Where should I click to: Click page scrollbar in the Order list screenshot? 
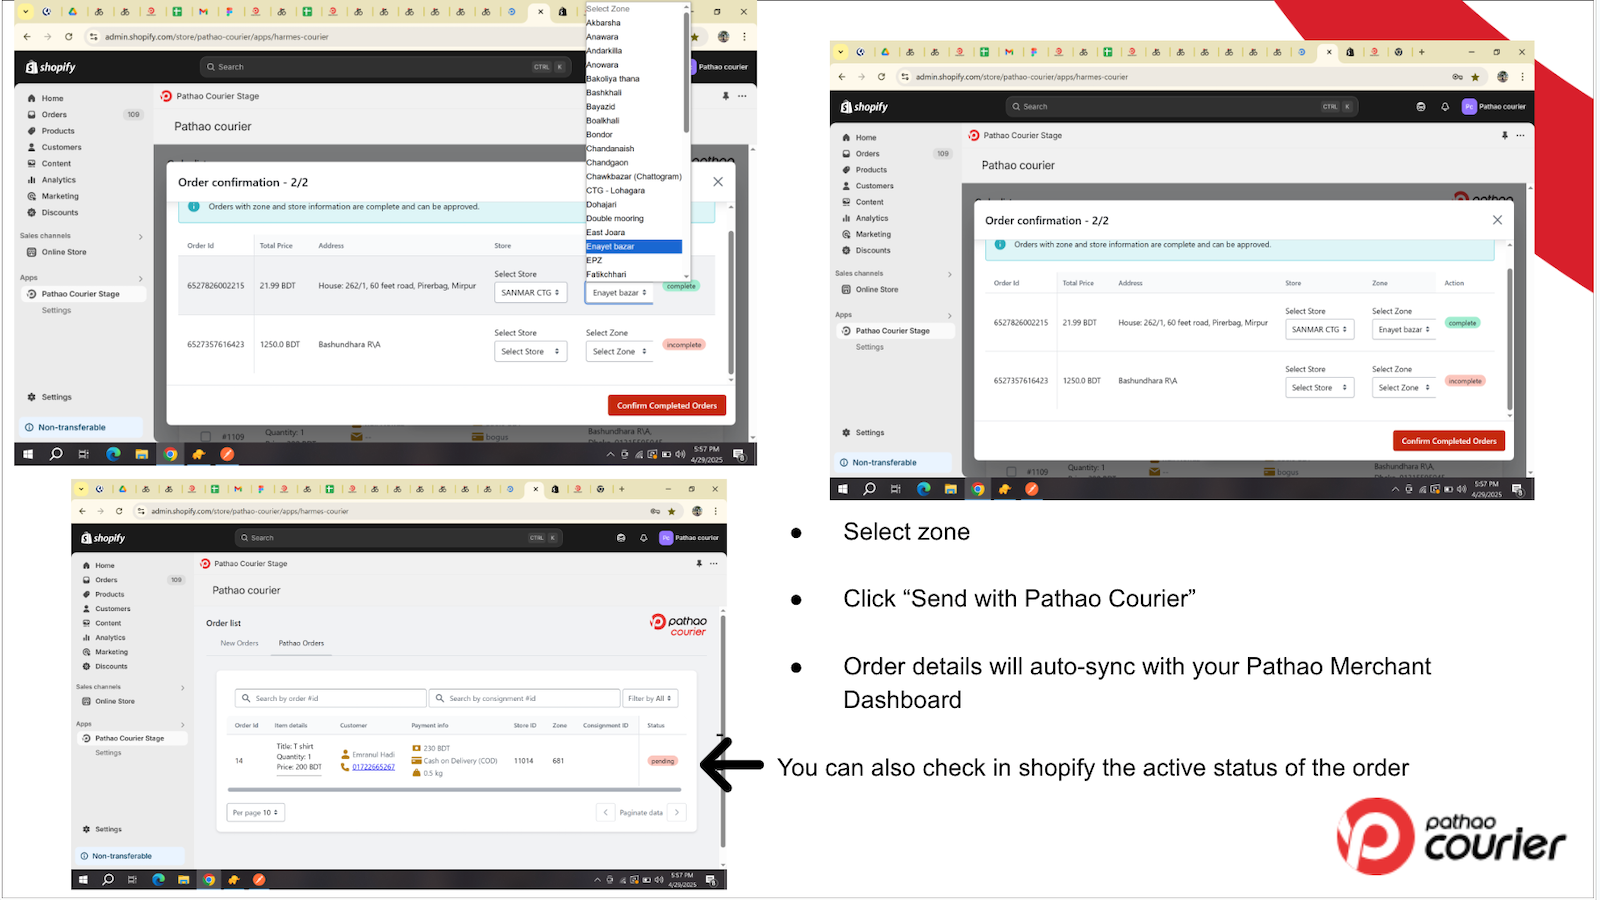[723, 730]
